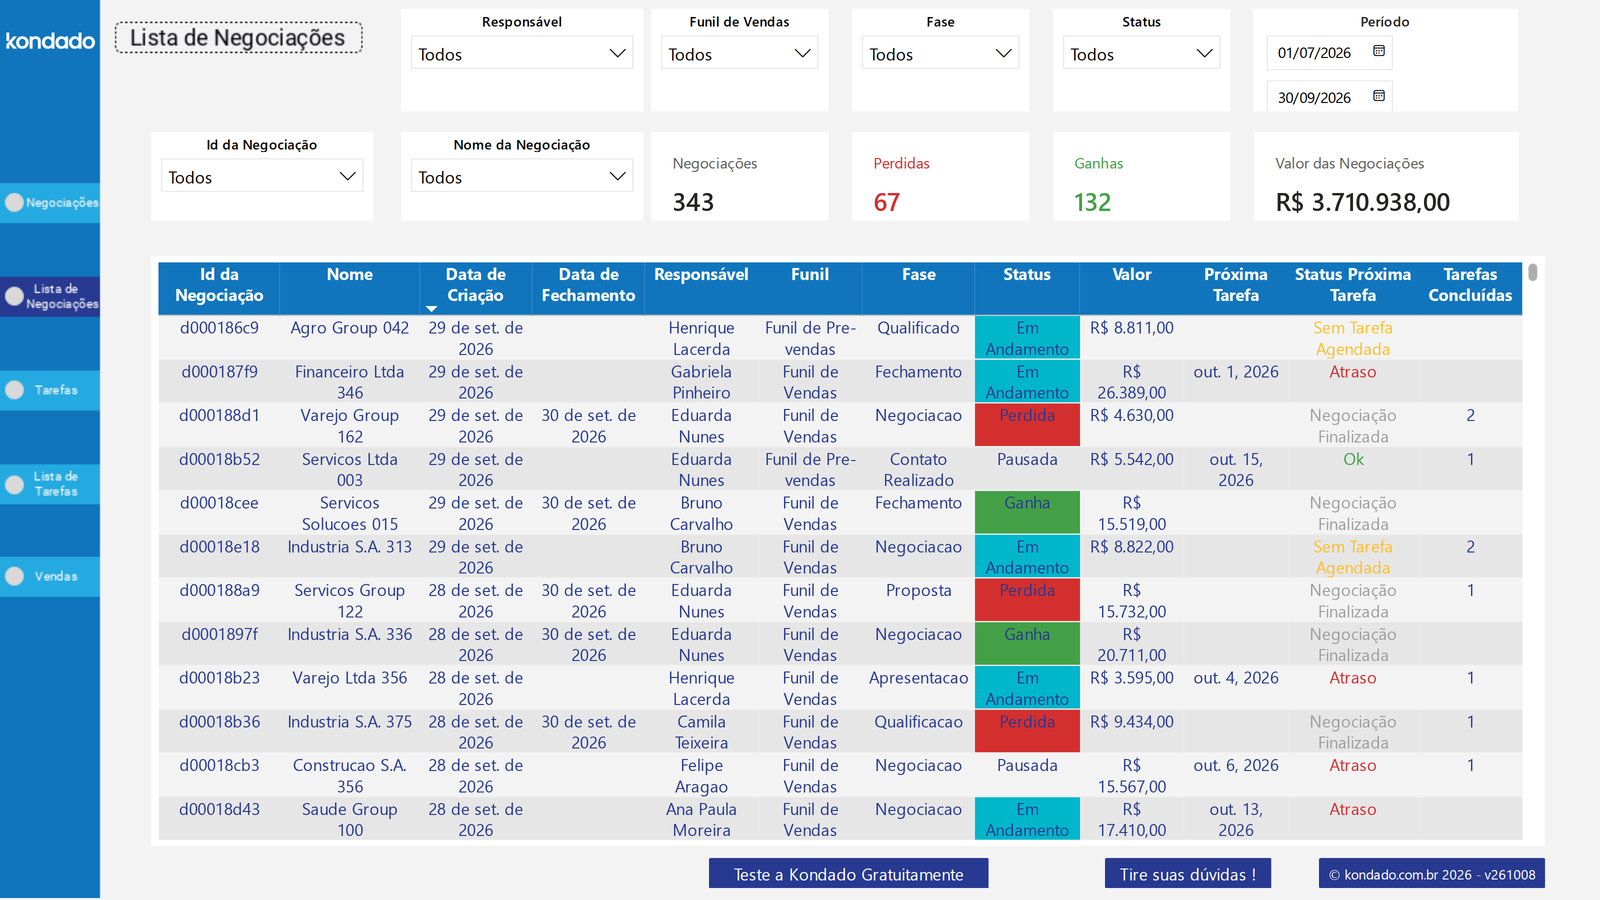
Task: Click Tire suas dúvidas button
Action: coord(1188,874)
